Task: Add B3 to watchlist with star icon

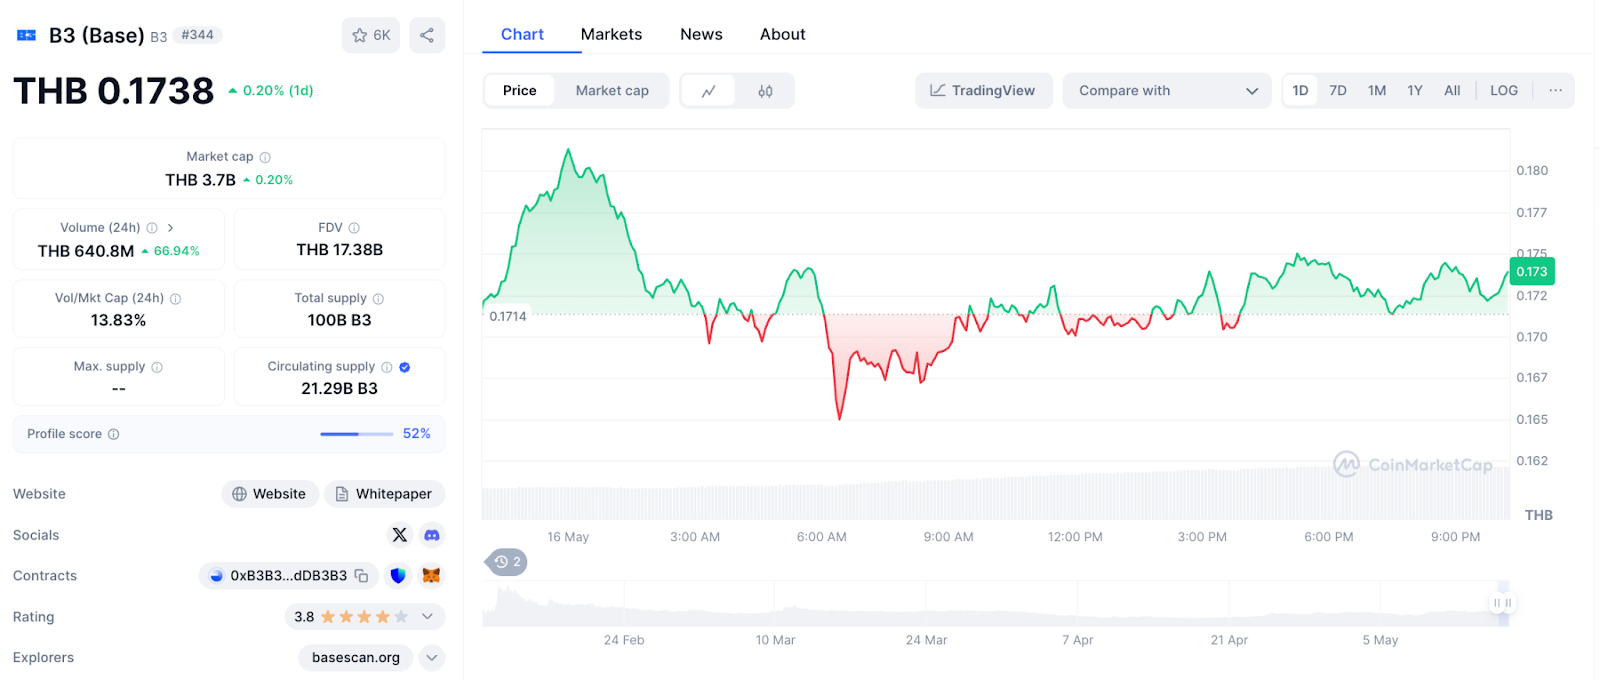Action: 370,35
